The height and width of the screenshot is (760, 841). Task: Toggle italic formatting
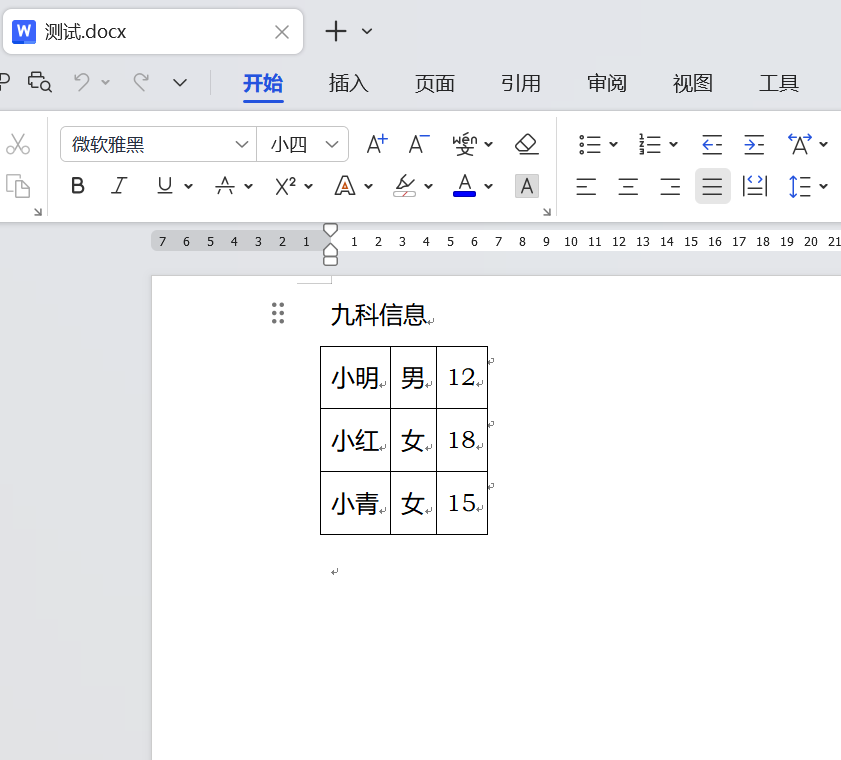(119, 186)
